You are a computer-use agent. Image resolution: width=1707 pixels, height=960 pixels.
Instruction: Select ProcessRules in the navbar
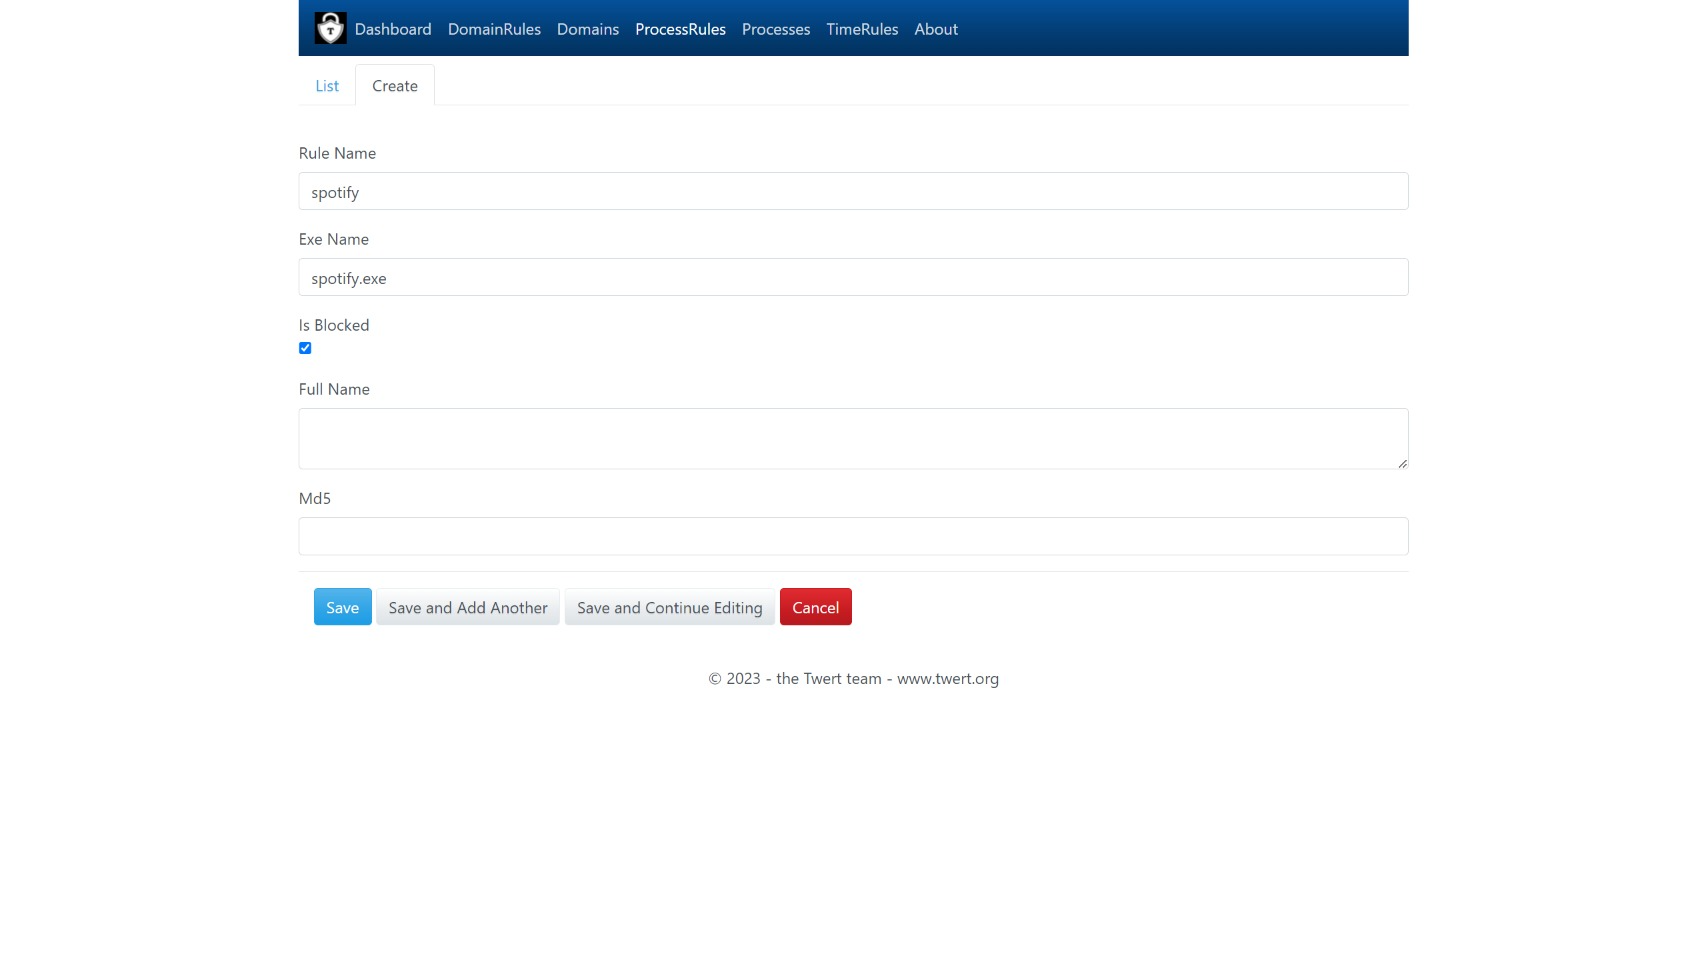(680, 29)
